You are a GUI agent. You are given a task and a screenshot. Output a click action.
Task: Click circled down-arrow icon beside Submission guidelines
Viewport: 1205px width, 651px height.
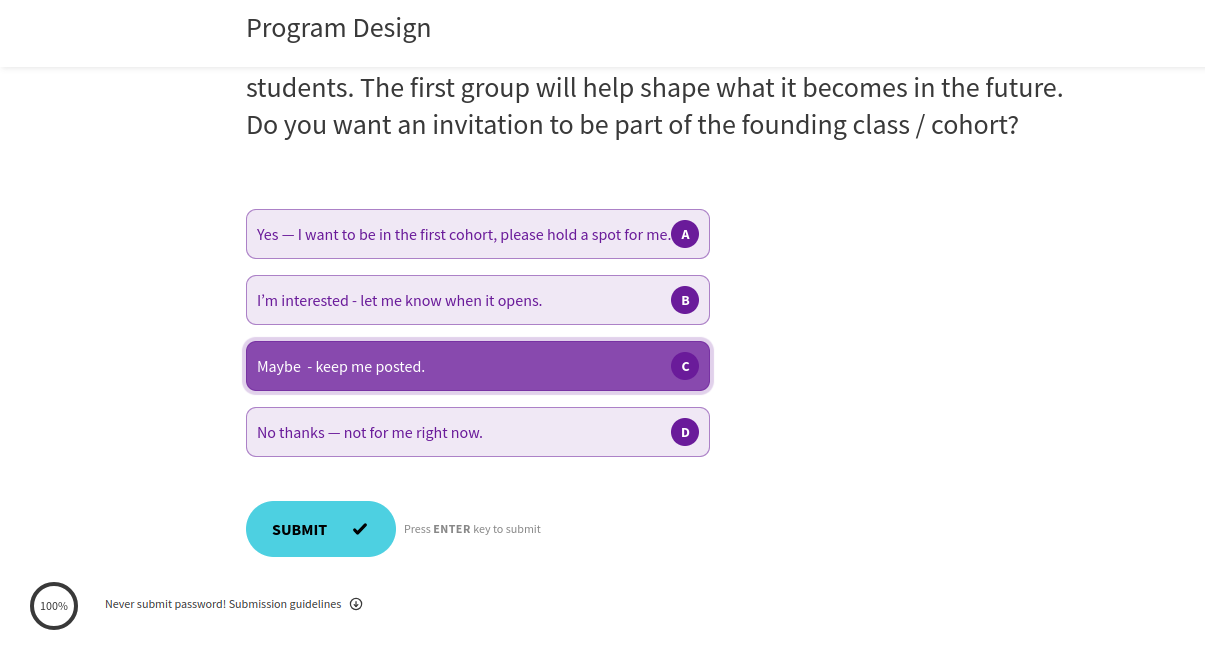click(x=356, y=604)
